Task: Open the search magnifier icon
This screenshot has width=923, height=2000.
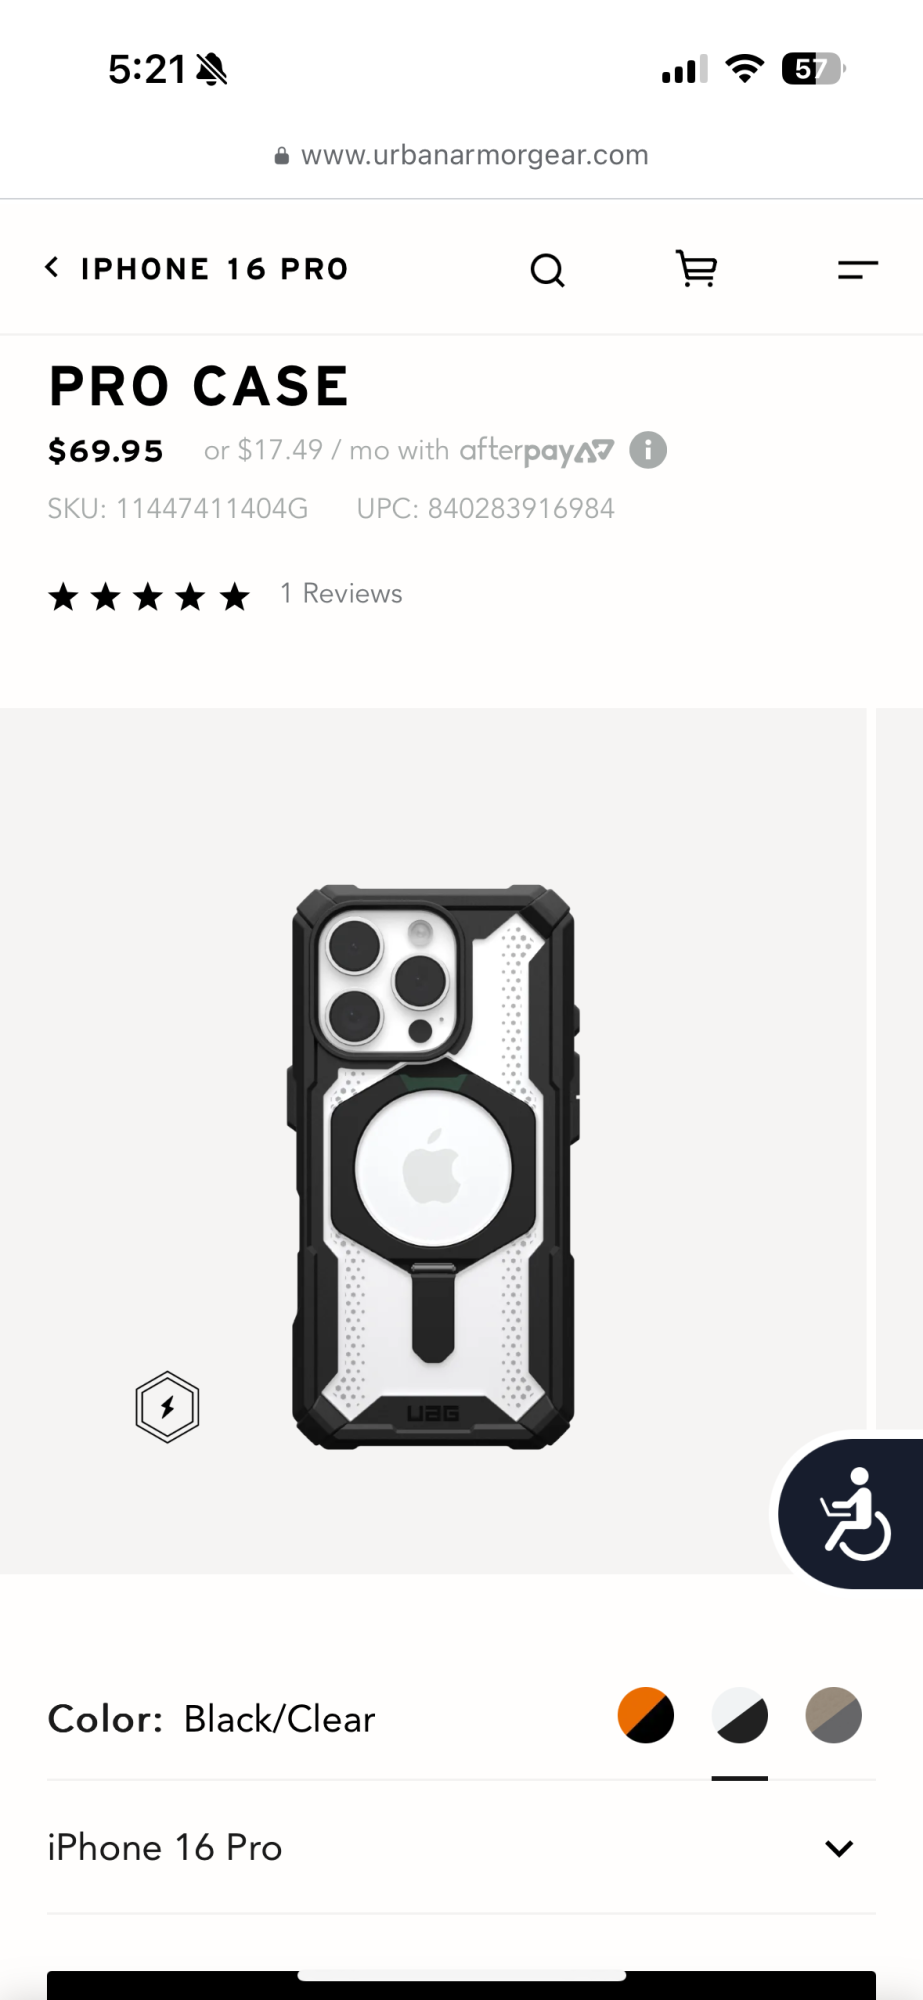Action: (x=547, y=270)
